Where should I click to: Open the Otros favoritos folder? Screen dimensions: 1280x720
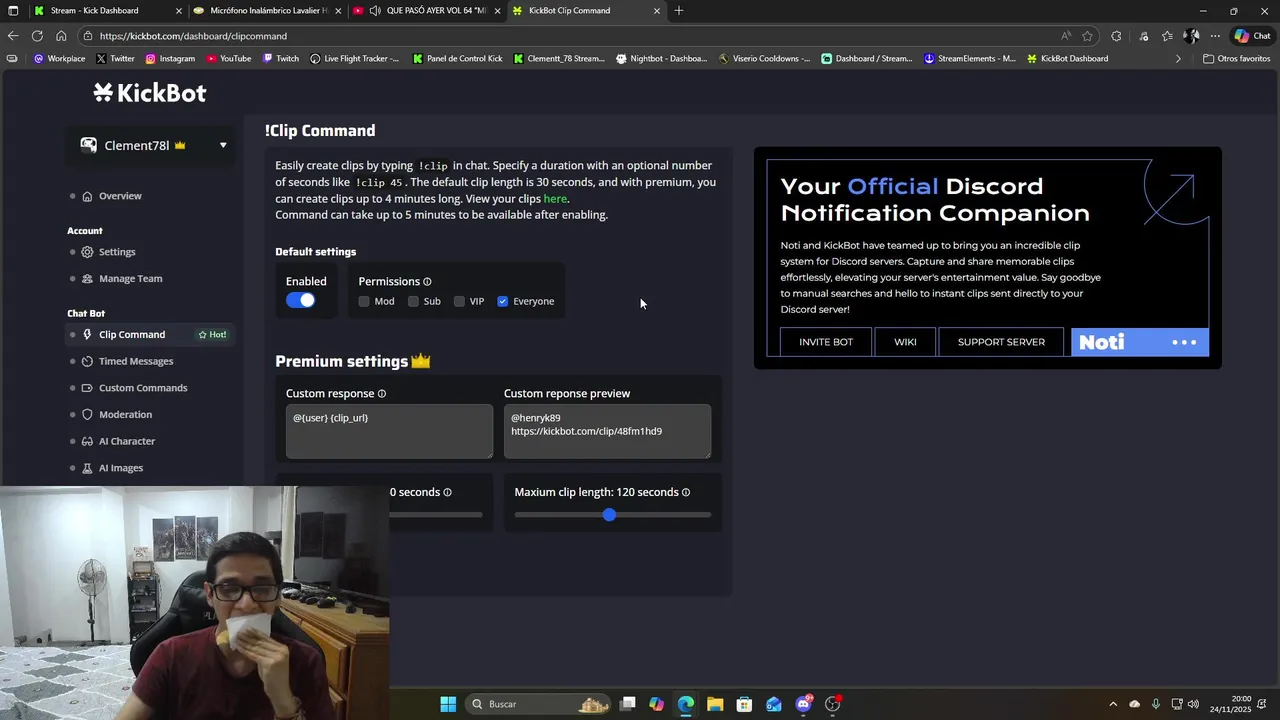pos(1236,59)
